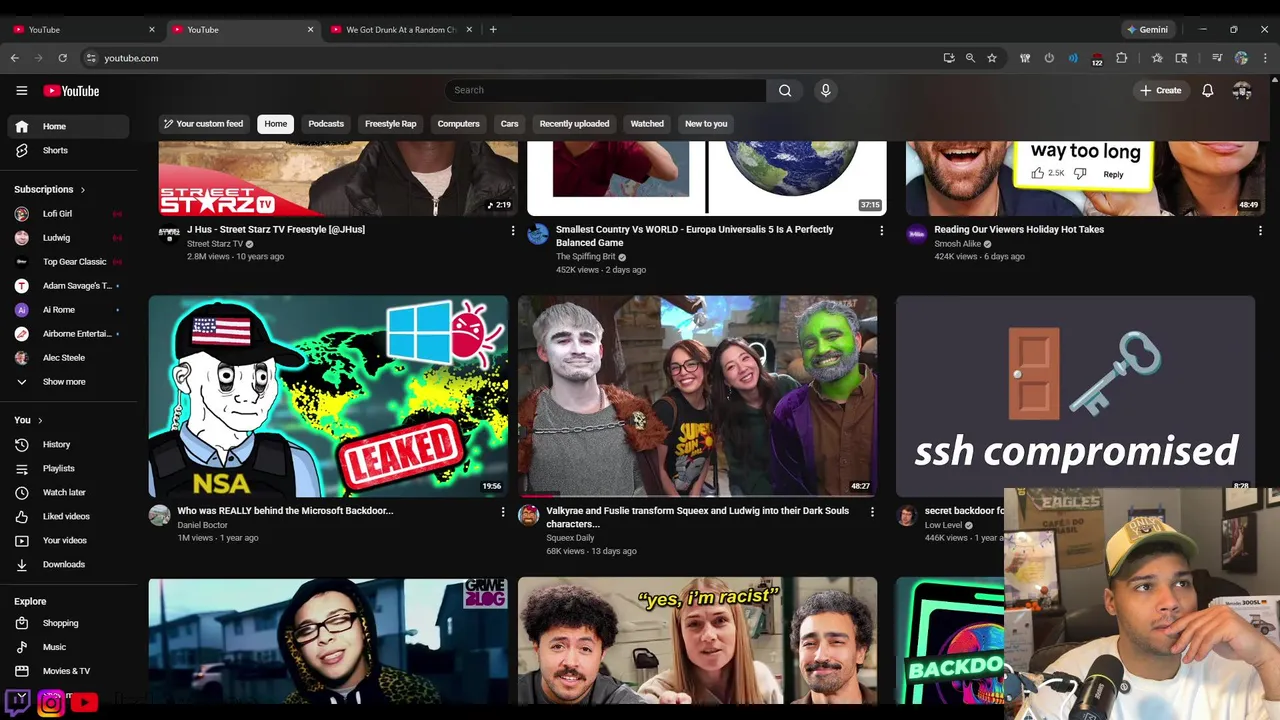Open options menu for Reading Our Viewers Holiday video
Screen dimensions: 1280x720
pos(1260,230)
